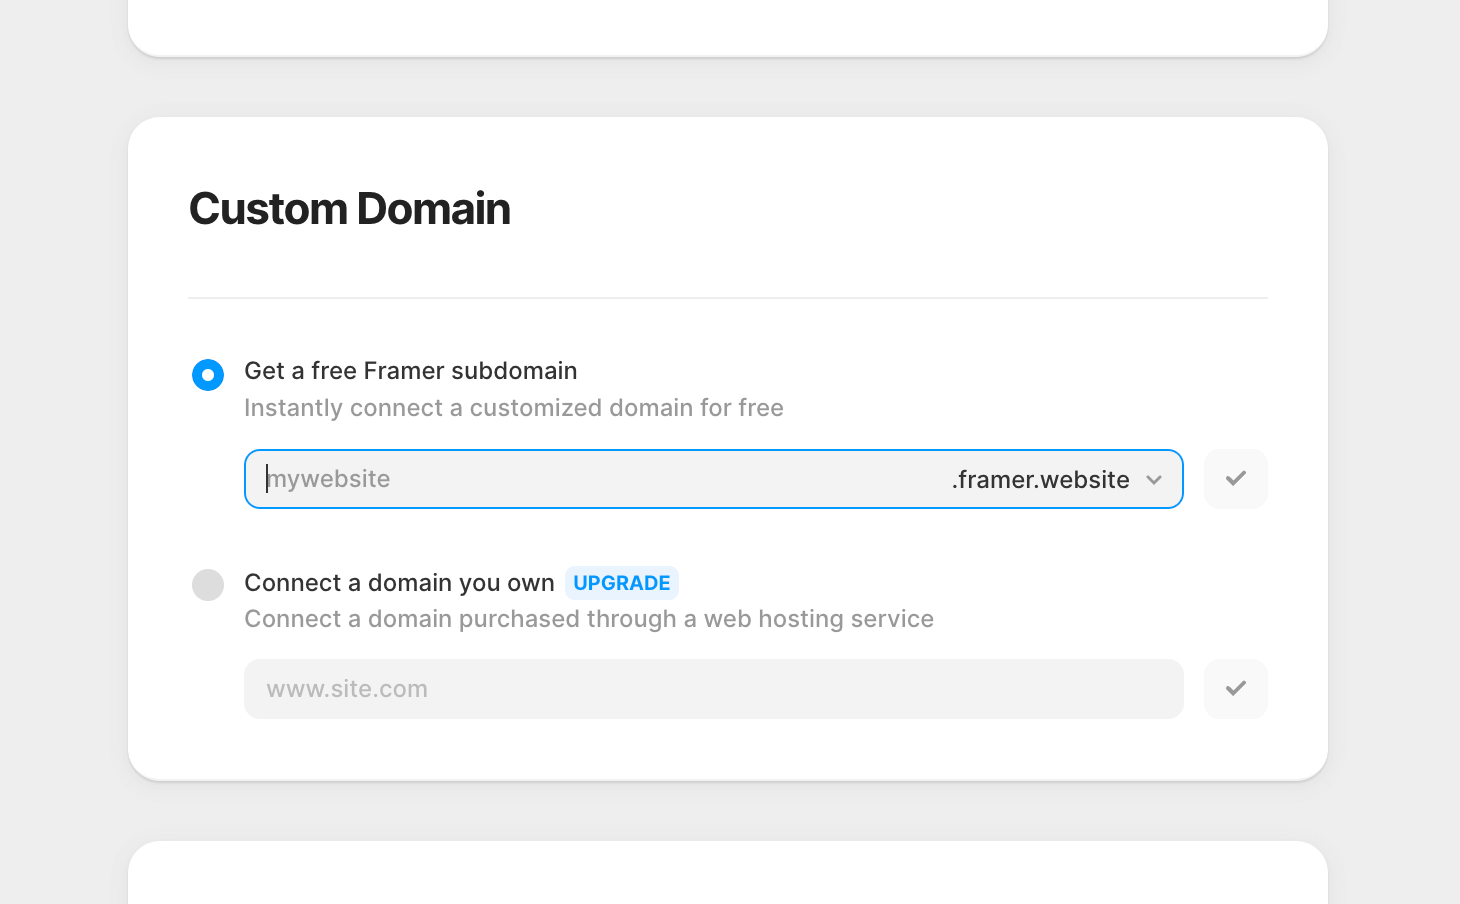The height and width of the screenshot is (904, 1460).
Task: Click the divider line below Custom Domain heading
Action: 727,298
